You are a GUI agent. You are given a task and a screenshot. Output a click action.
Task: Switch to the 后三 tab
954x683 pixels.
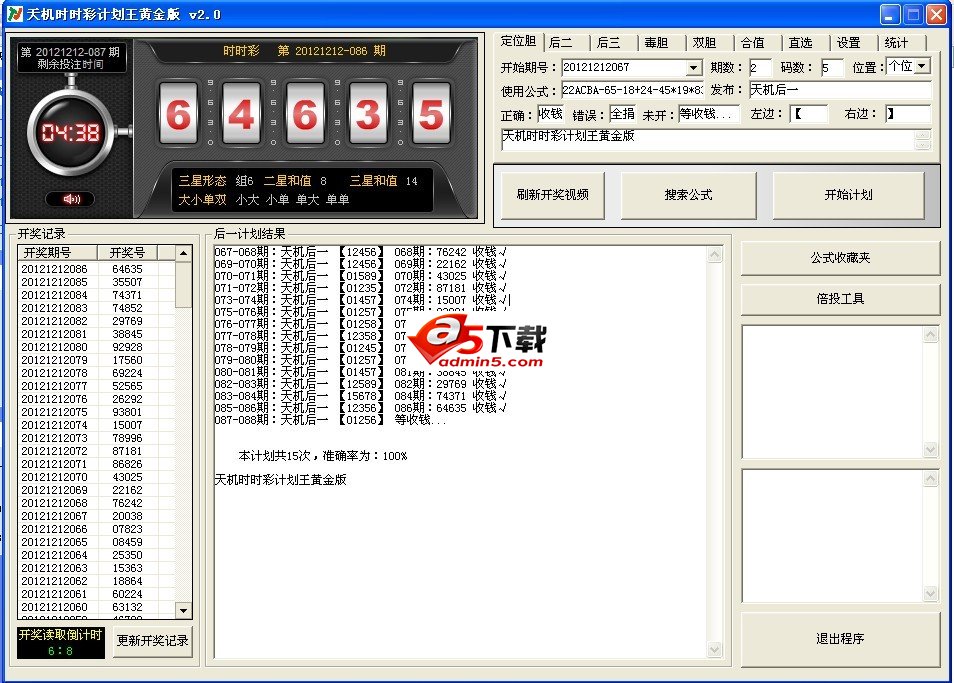608,43
